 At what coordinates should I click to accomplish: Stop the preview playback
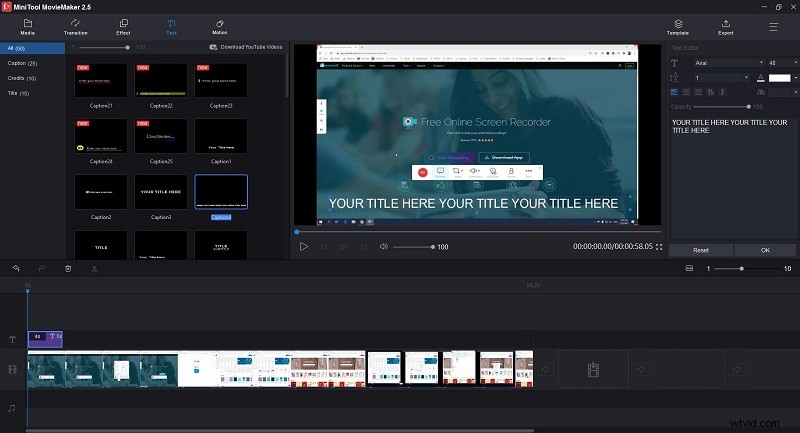364,246
